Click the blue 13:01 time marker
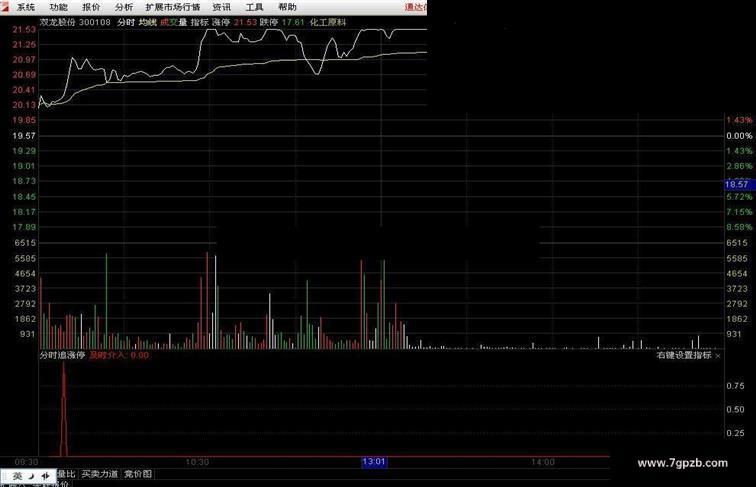The width and height of the screenshot is (756, 487). [374, 462]
